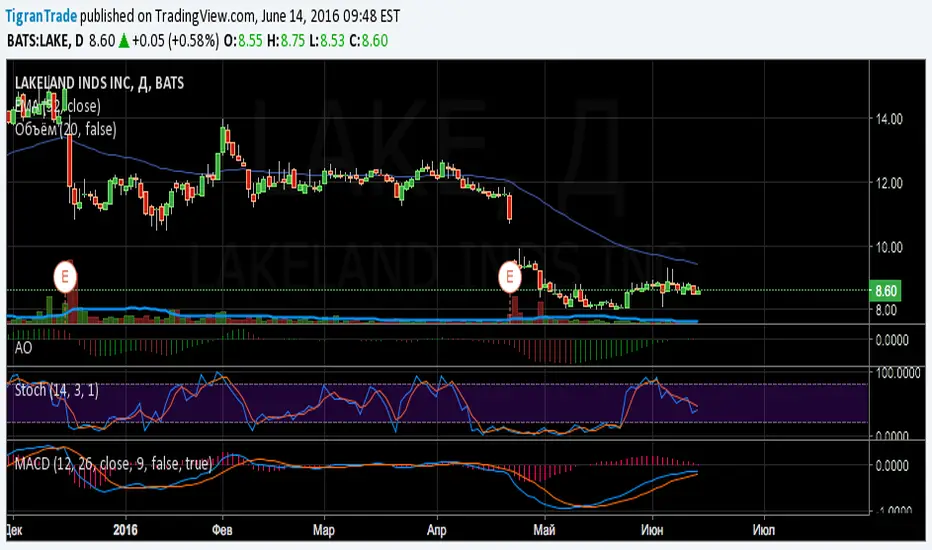The image size is (932, 550).
Task: Click the 2016 label on time axis
Action: [x=125, y=530]
